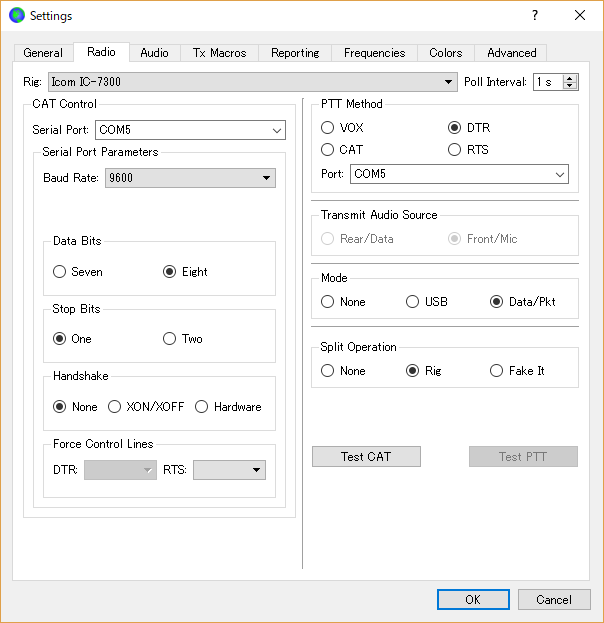Select the Radio tab
Viewport: 604px width, 623px height.
click(101, 52)
